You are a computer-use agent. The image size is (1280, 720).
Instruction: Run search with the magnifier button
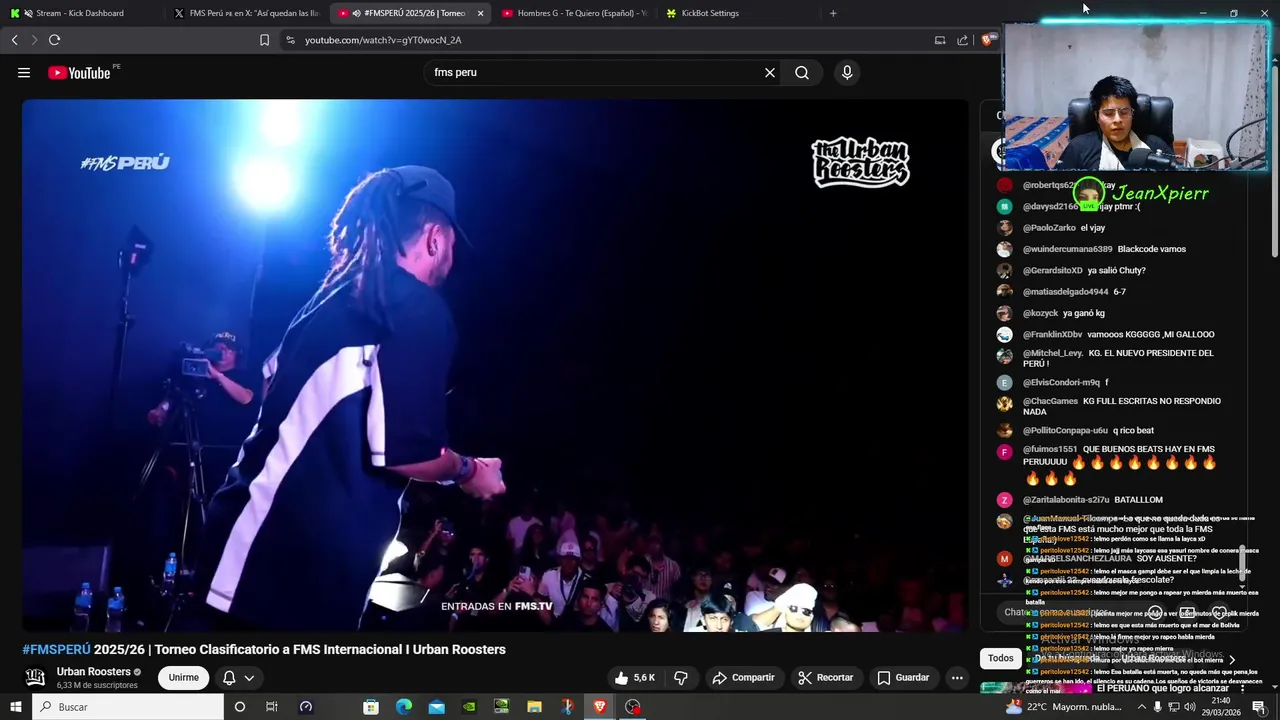tap(802, 72)
